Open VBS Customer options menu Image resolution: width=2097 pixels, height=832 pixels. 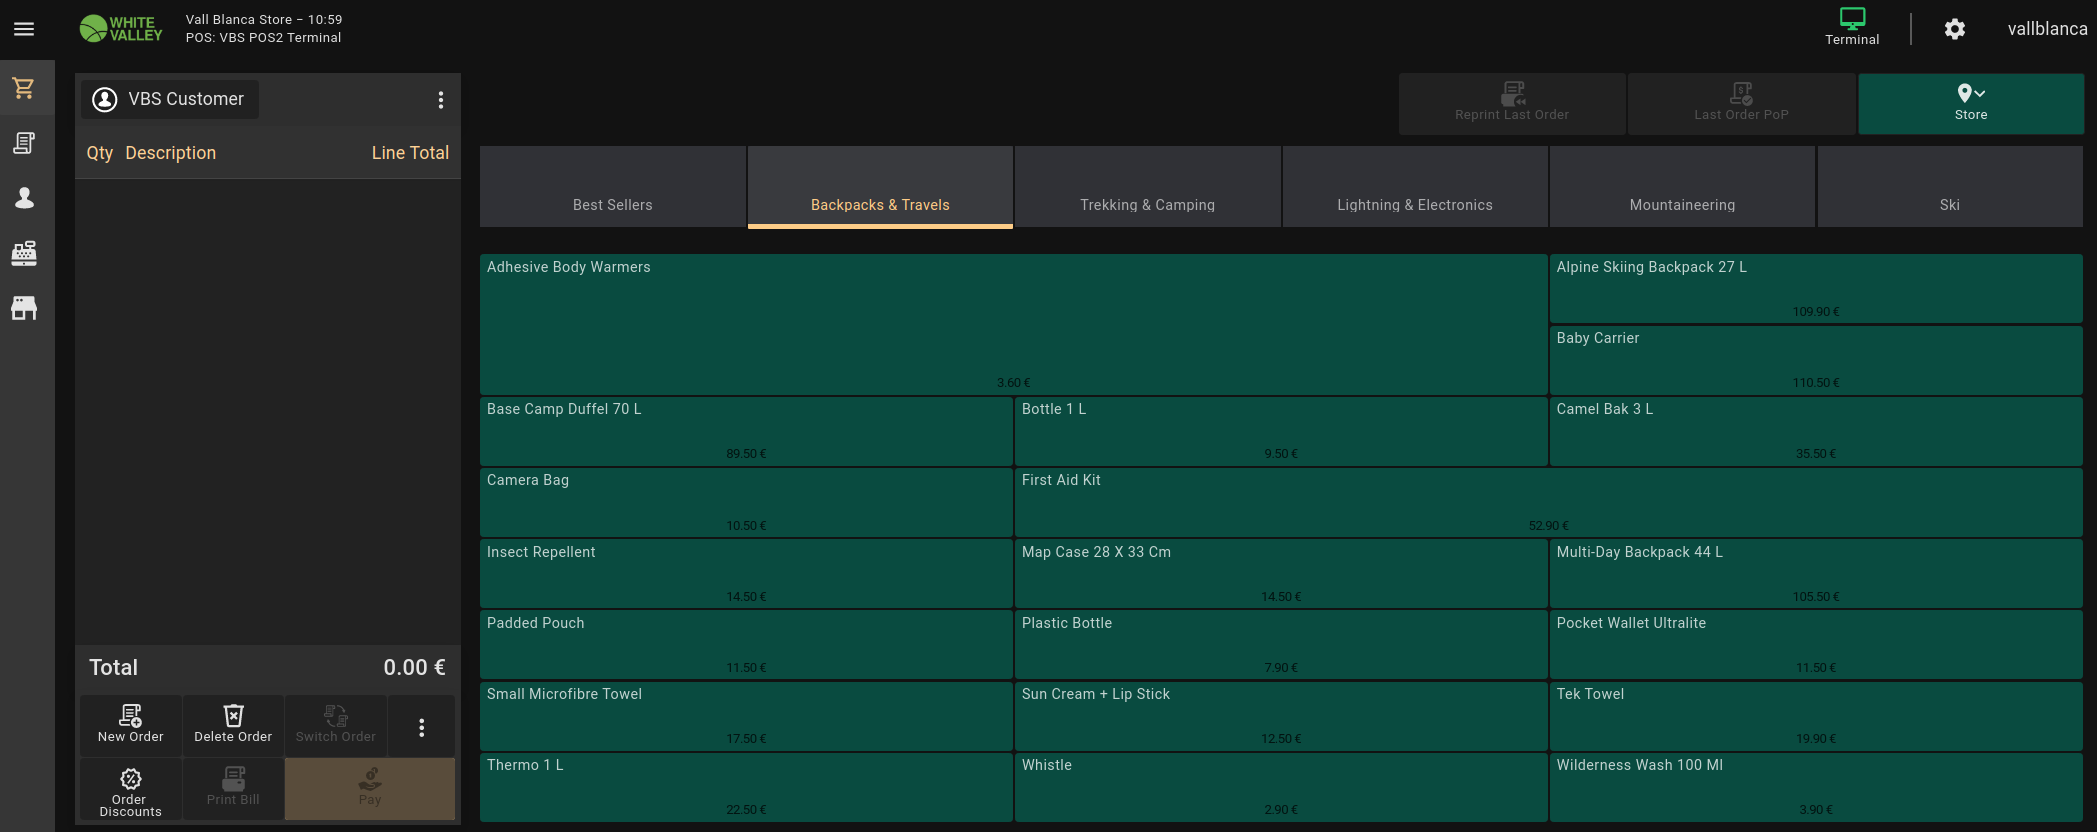[440, 100]
